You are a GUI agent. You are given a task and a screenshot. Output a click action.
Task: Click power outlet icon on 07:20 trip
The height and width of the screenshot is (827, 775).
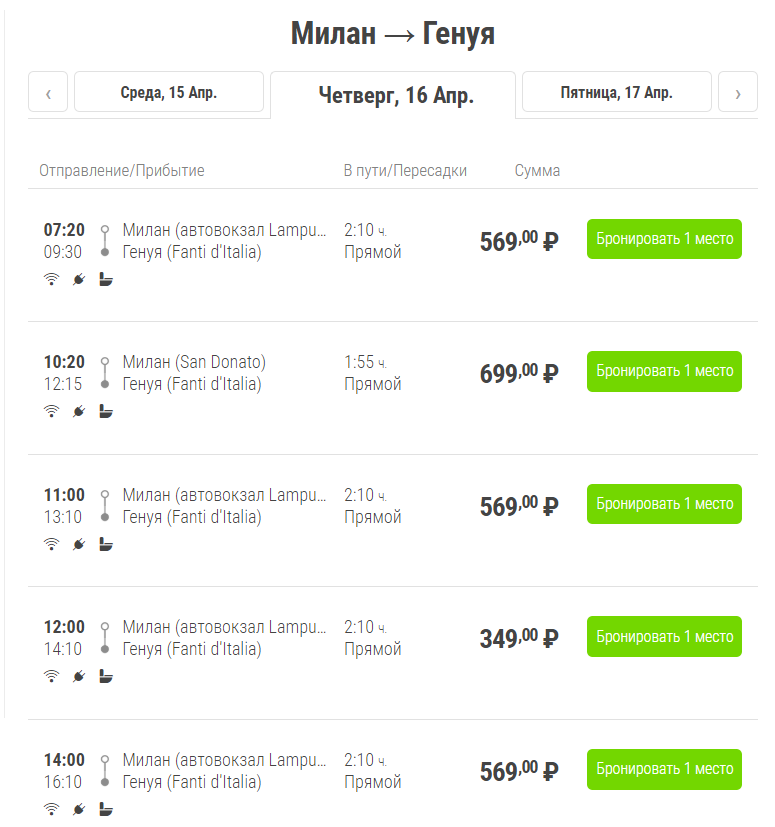[79, 280]
